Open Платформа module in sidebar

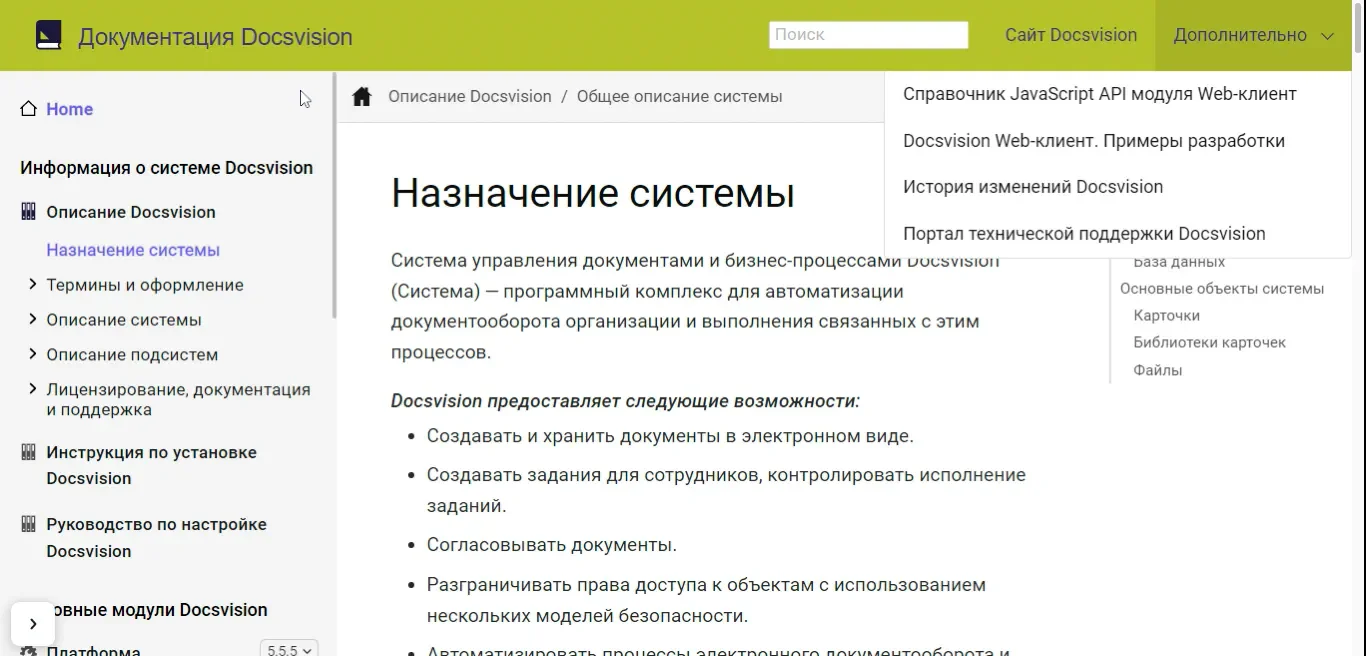[93, 651]
